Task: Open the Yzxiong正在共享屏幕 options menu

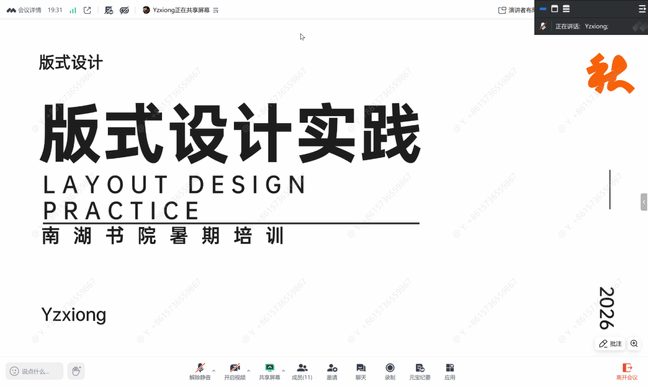Action: click(x=216, y=10)
